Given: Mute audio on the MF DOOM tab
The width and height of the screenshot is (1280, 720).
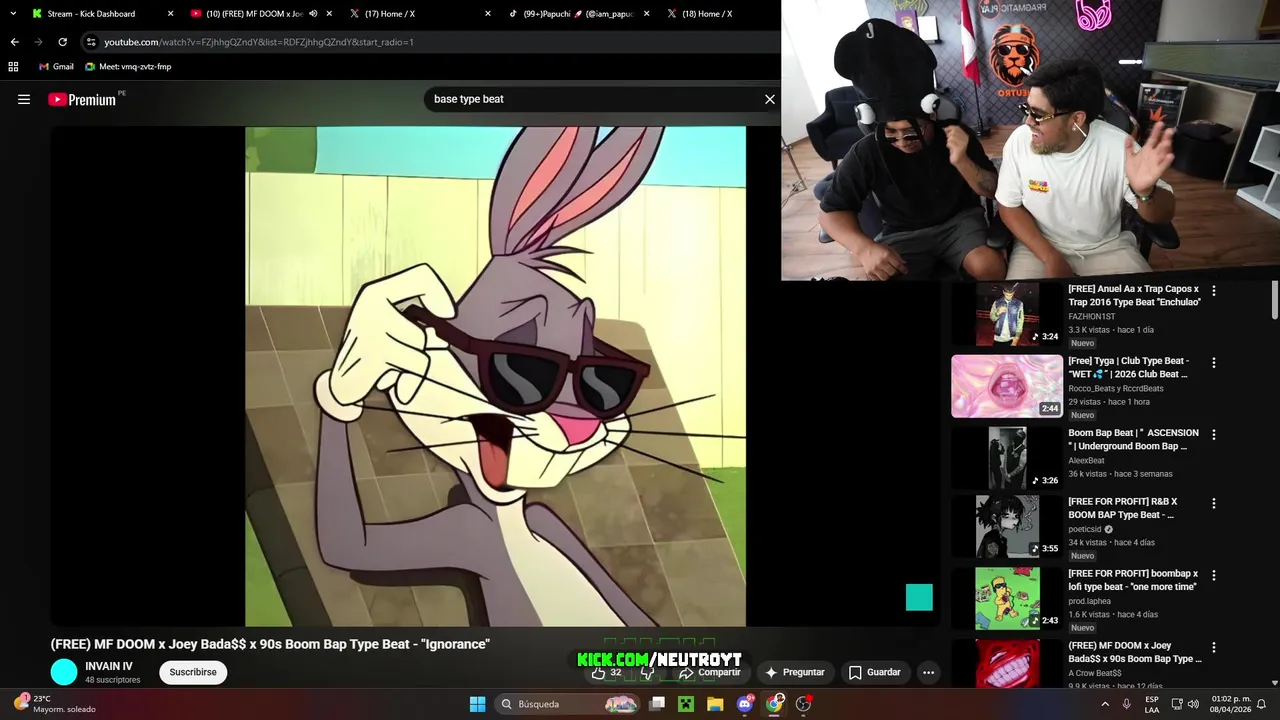Looking at the screenshot, I should click(x=313, y=14).
